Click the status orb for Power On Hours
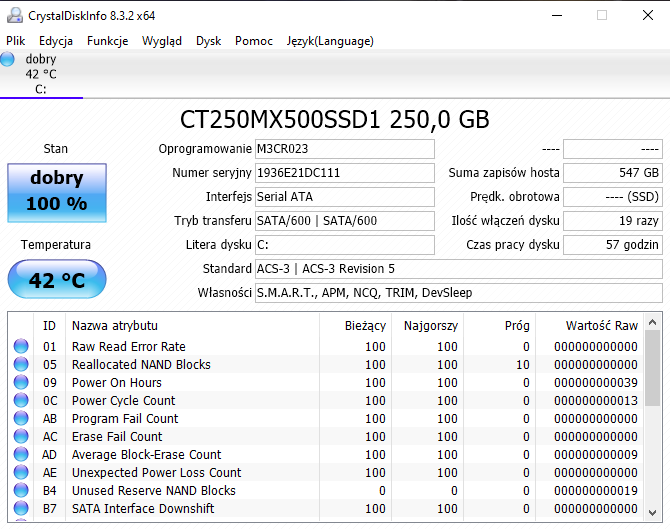 [x=21, y=382]
